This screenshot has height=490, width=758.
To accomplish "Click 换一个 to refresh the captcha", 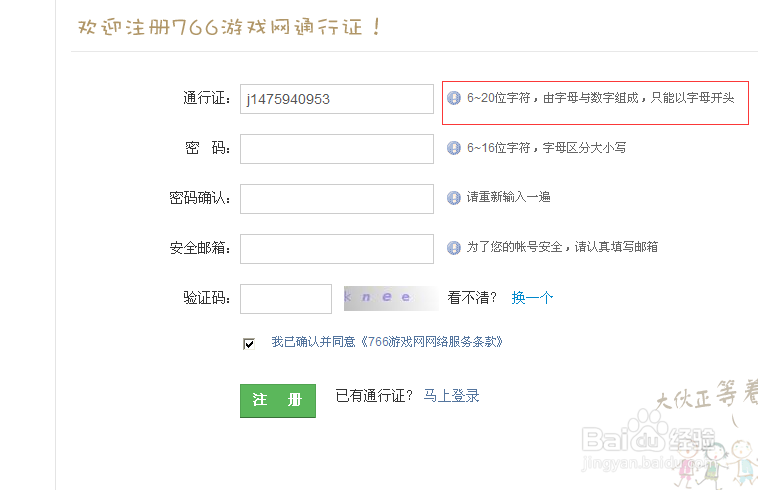I will pyautogui.click(x=532, y=297).
